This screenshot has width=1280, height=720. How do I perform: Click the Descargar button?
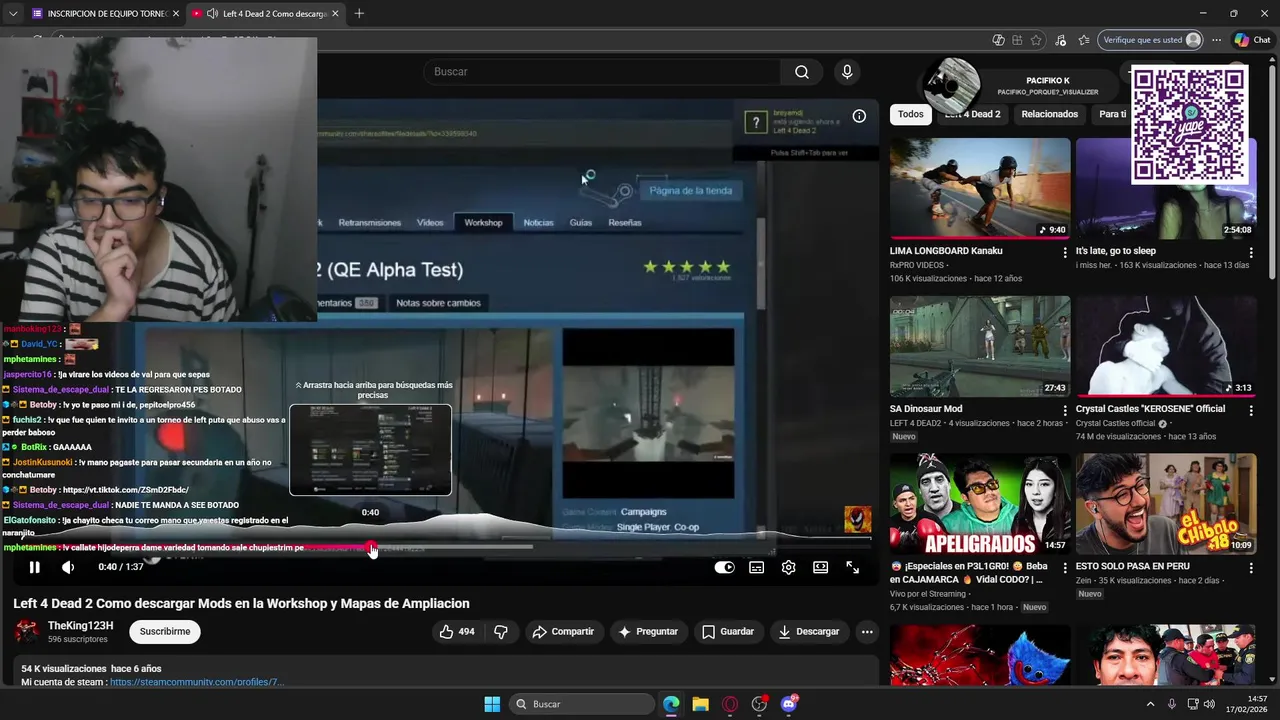tap(809, 631)
